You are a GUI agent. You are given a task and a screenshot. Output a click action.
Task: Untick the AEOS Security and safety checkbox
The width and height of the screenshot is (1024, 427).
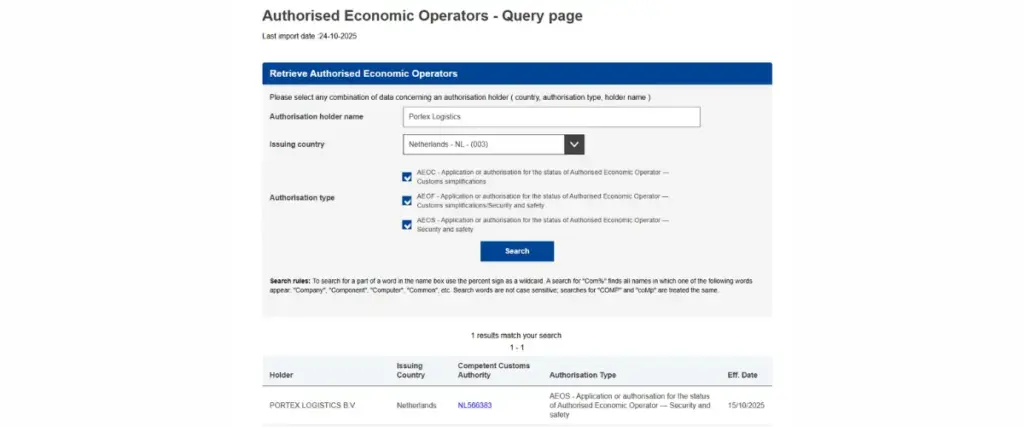click(407, 225)
